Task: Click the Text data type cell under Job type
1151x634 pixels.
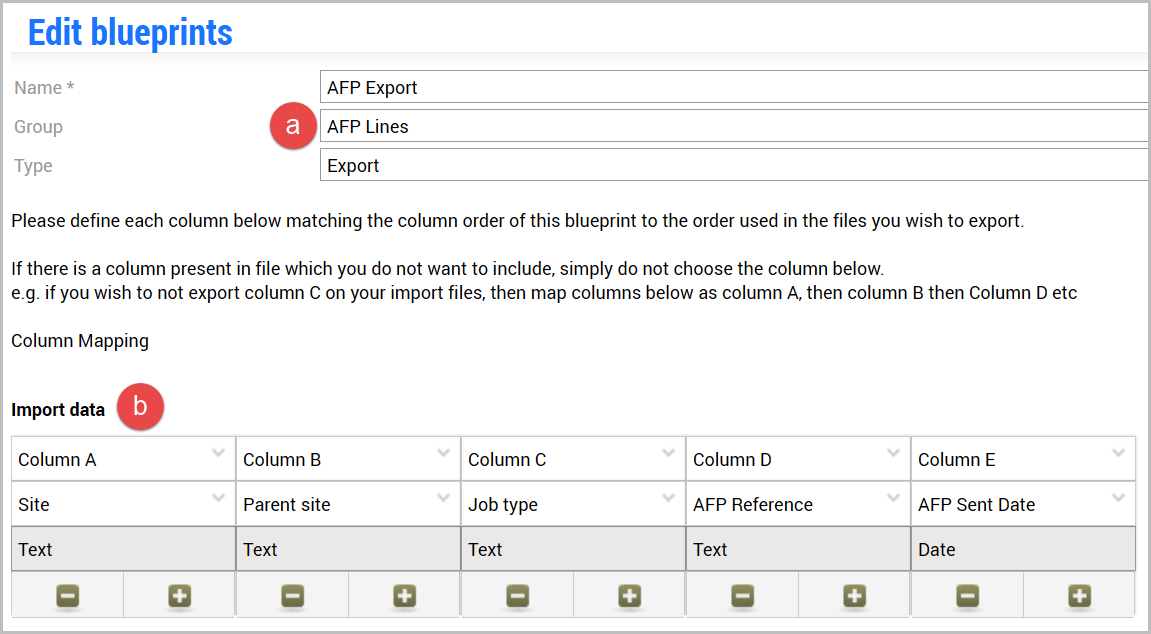Action: pos(573,549)
